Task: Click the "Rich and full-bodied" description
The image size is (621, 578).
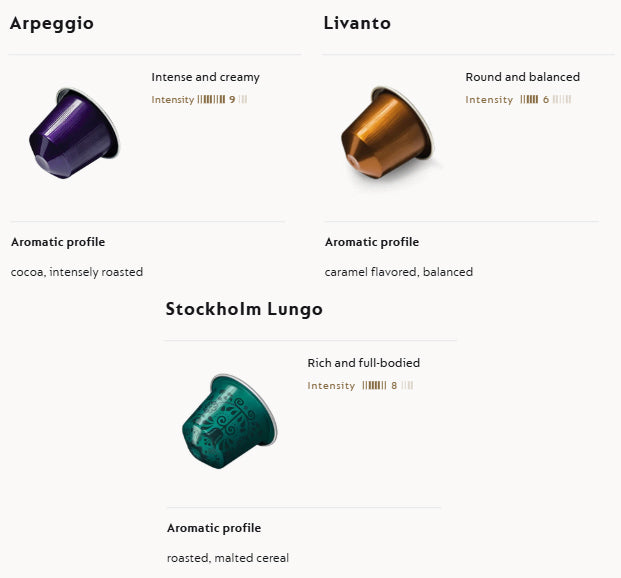Action: (x=363, y=363)
